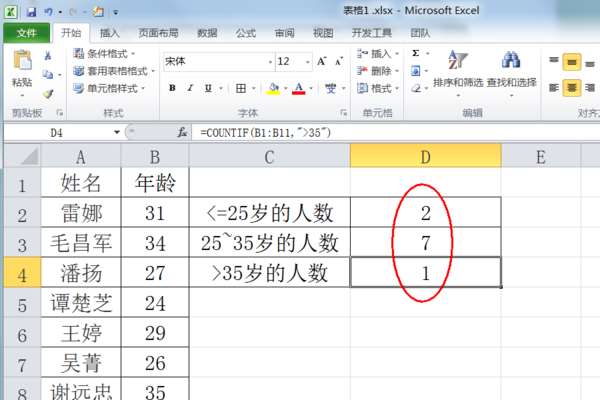Open the Insert (插入) cells dropdown
The width and height of the screenshot is (600, 400).
(x=378, y=54)
